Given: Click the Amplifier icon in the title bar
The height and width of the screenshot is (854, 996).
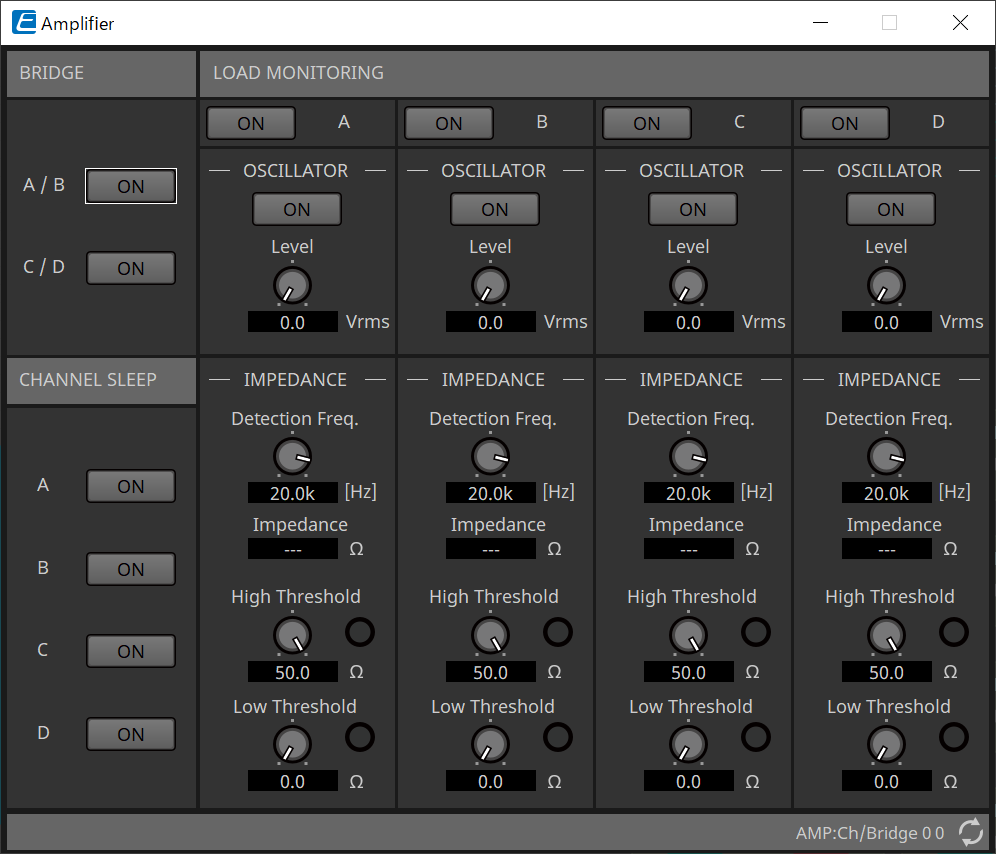Looking at the screenshot, I should [x=22, y=22].
